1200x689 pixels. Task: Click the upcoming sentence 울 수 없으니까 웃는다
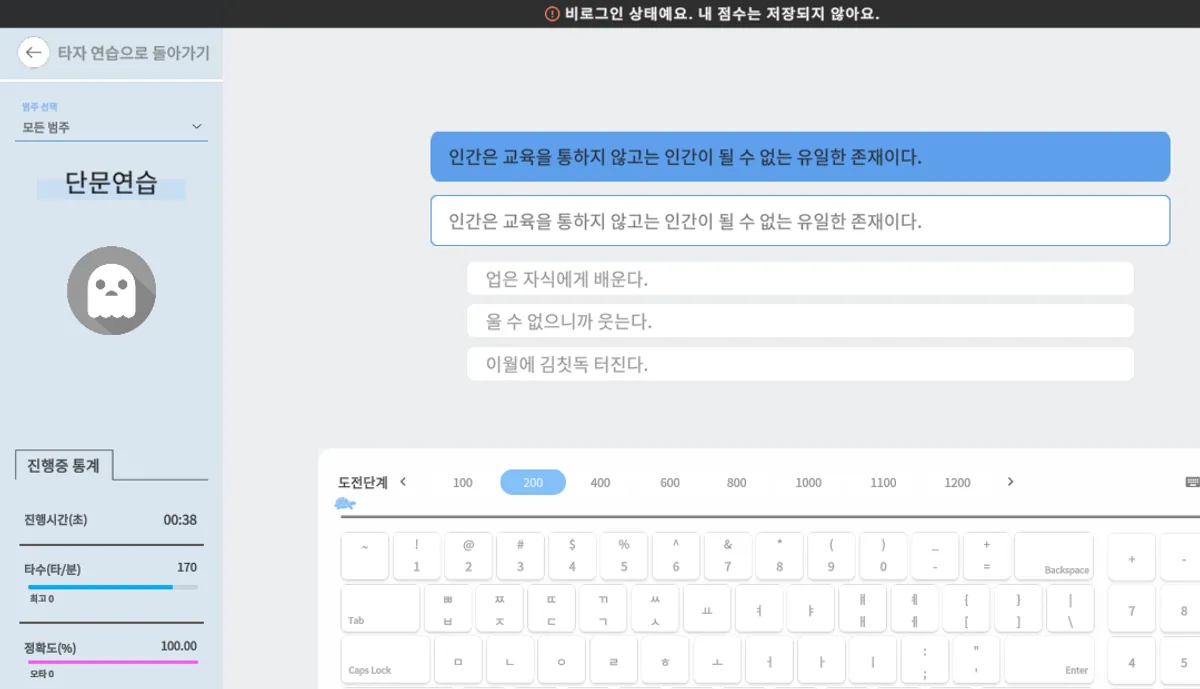point(800,321)
